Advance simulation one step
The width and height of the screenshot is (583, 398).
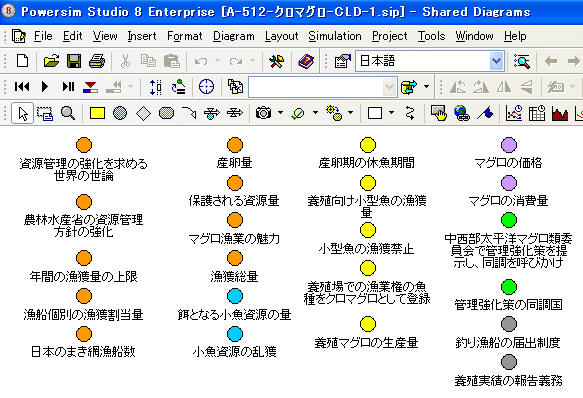[x=68, y=87]
